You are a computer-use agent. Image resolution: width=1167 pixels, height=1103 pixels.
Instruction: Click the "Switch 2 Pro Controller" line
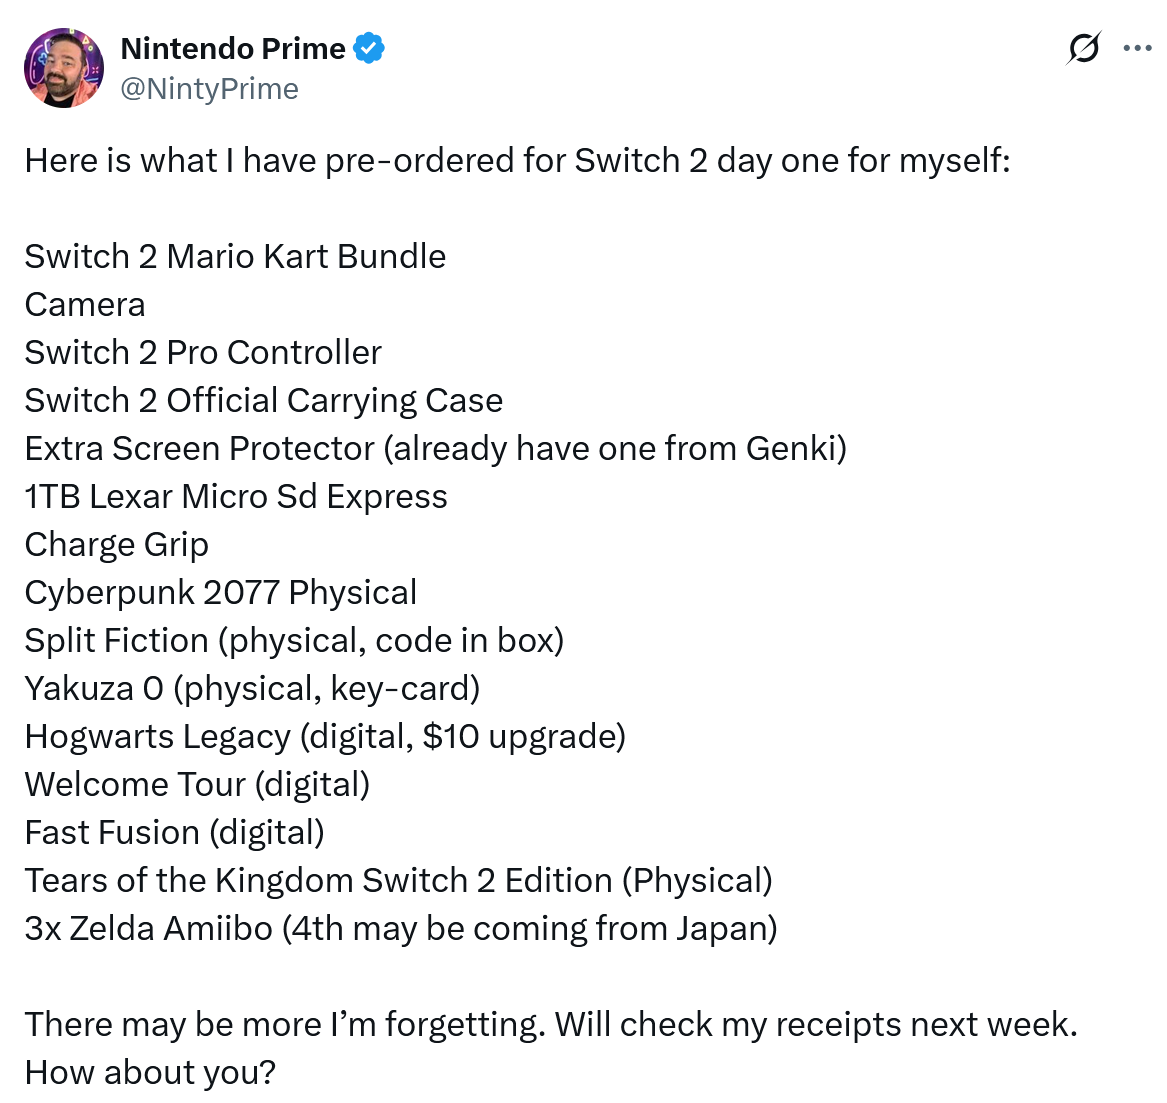(x=203, y=352)
